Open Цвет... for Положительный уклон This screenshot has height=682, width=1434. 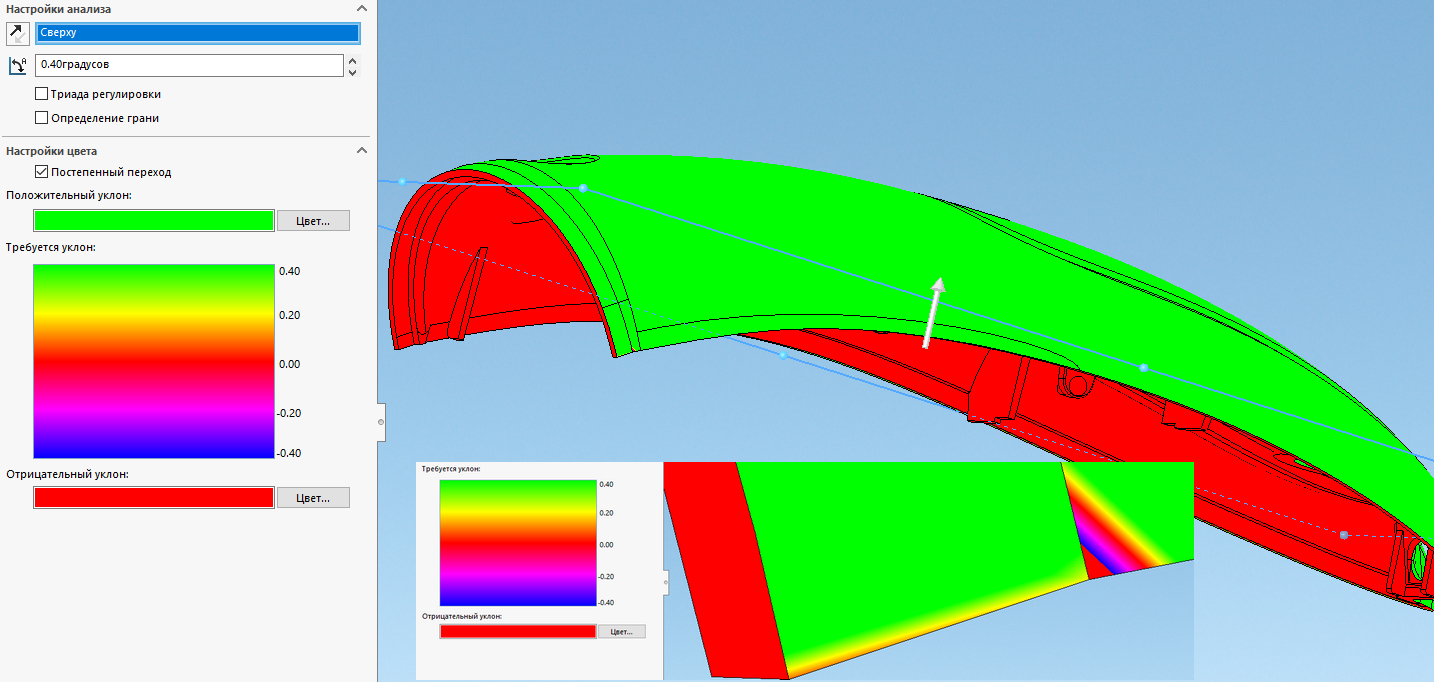(x=313, y=220)
